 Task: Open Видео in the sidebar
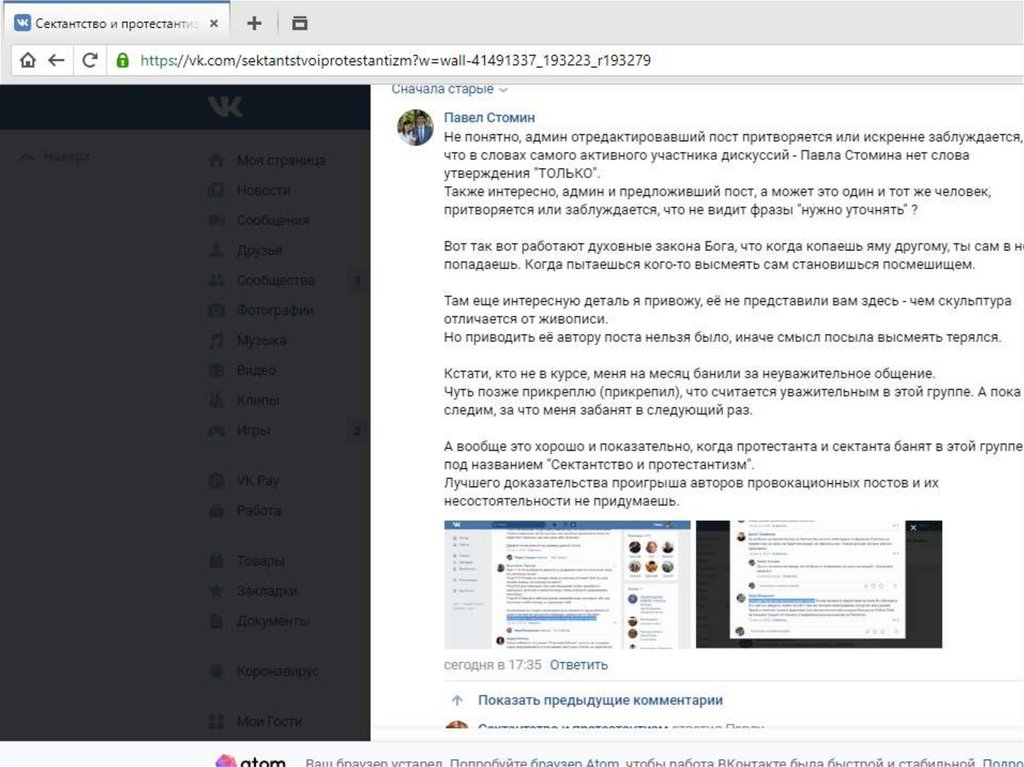coord(256,370)
